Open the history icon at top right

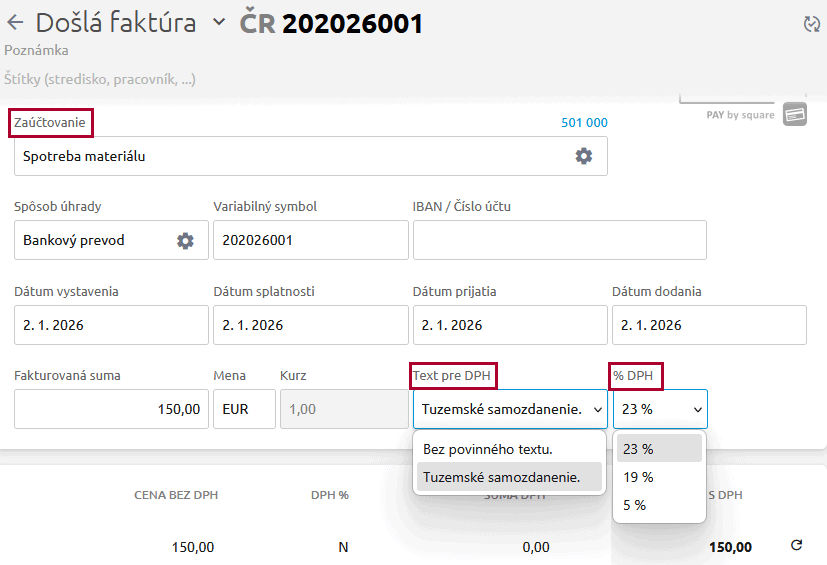(x=811, y=24)
